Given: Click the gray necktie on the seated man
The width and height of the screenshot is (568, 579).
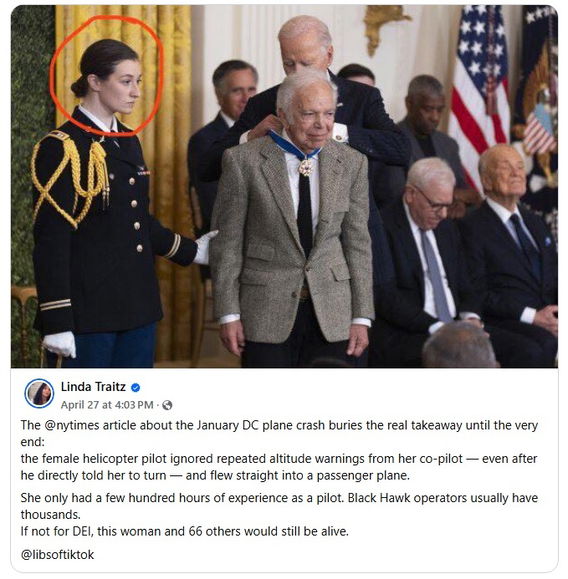Looking at the screenshot, I should coord(435,275).
